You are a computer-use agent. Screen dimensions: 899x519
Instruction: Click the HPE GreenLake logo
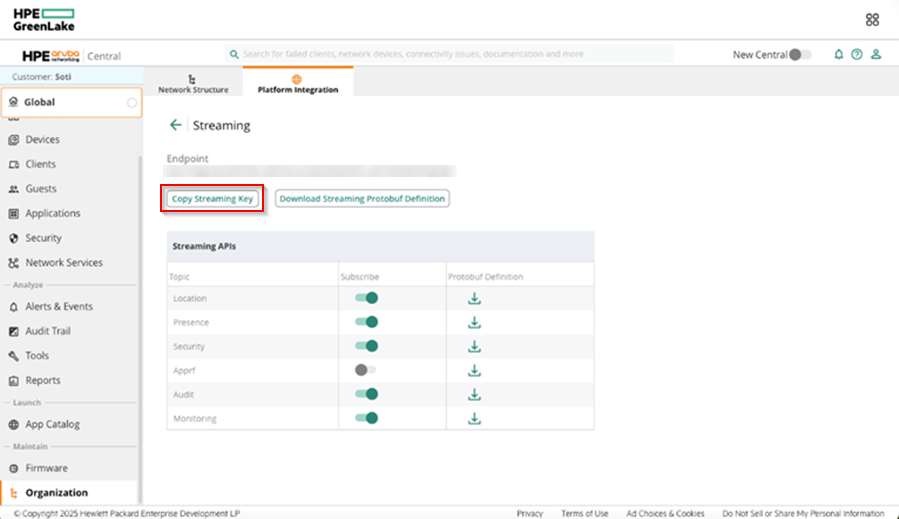(x=44, y=20)
